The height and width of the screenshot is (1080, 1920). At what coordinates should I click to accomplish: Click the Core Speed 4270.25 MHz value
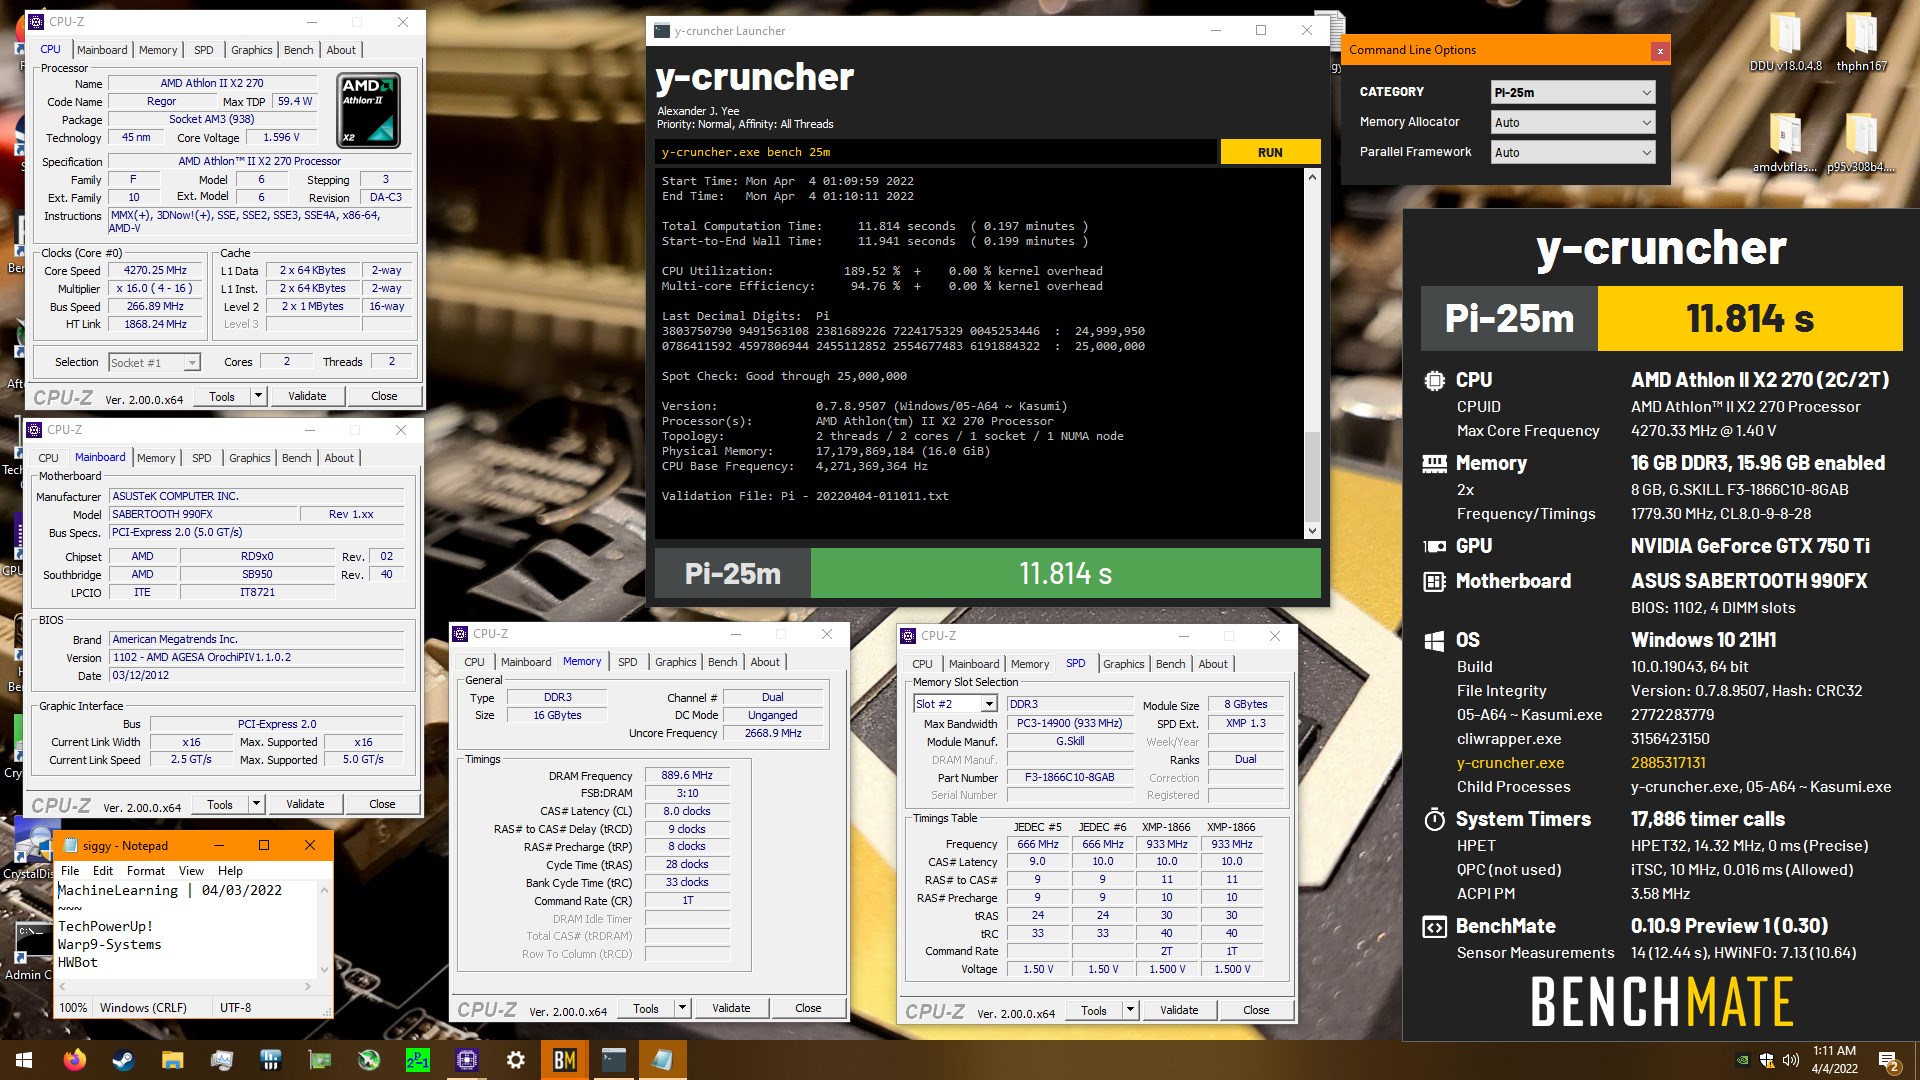pyautogui.click(x=155, y=271)
